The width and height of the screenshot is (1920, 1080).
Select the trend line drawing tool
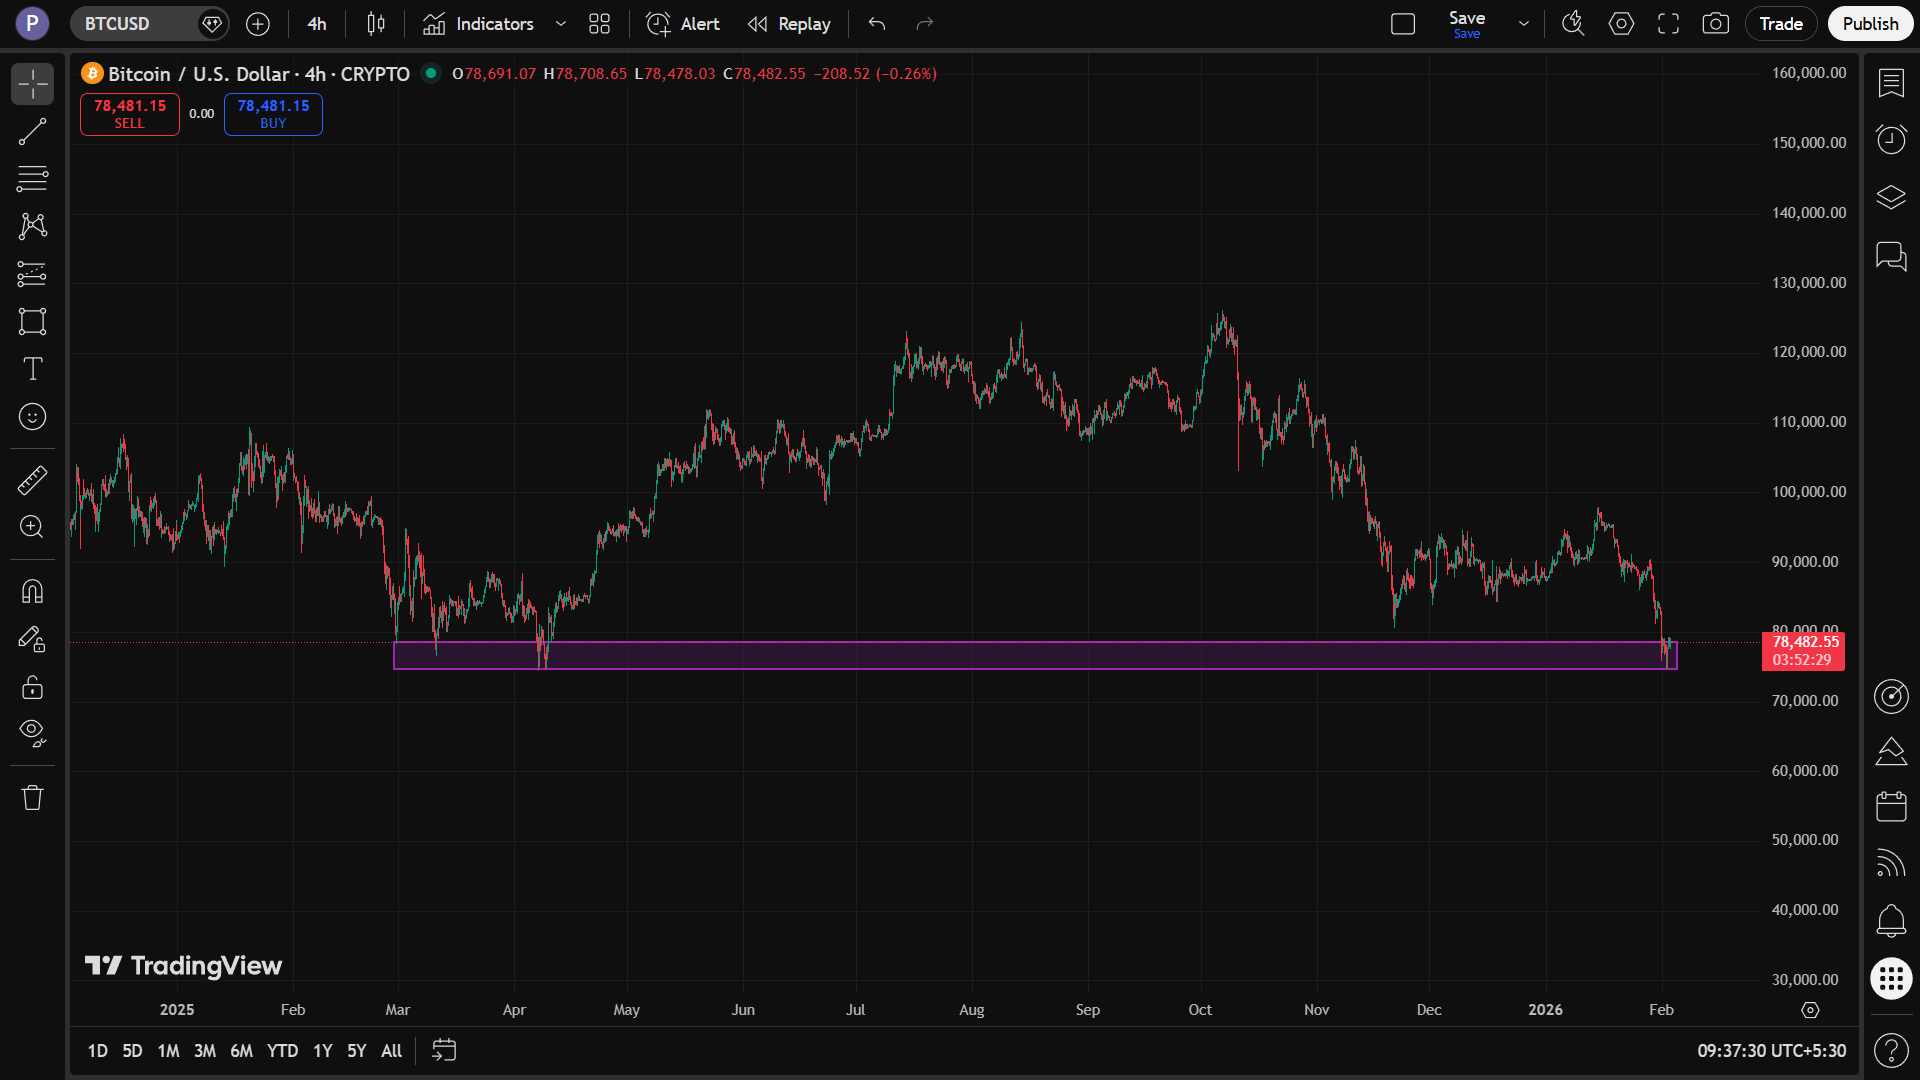pos(32,131)
